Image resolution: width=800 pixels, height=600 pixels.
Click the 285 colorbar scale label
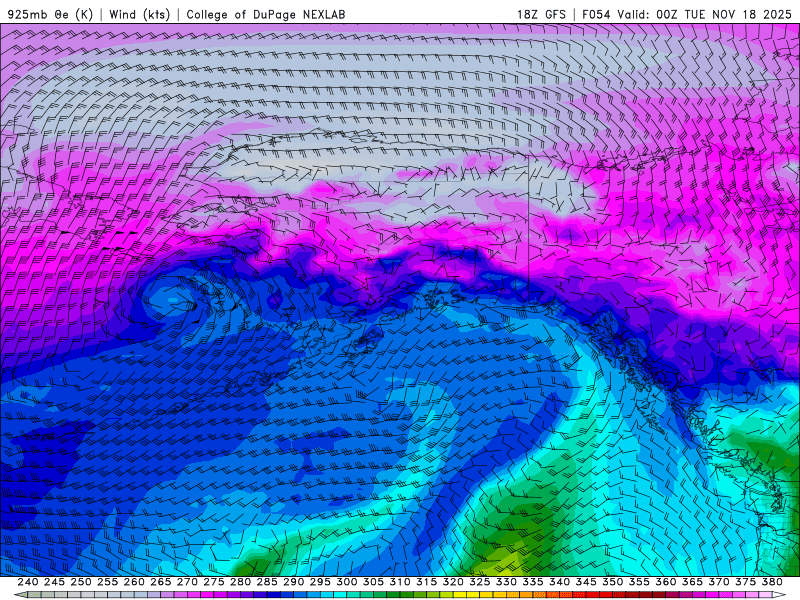[267, 582]
